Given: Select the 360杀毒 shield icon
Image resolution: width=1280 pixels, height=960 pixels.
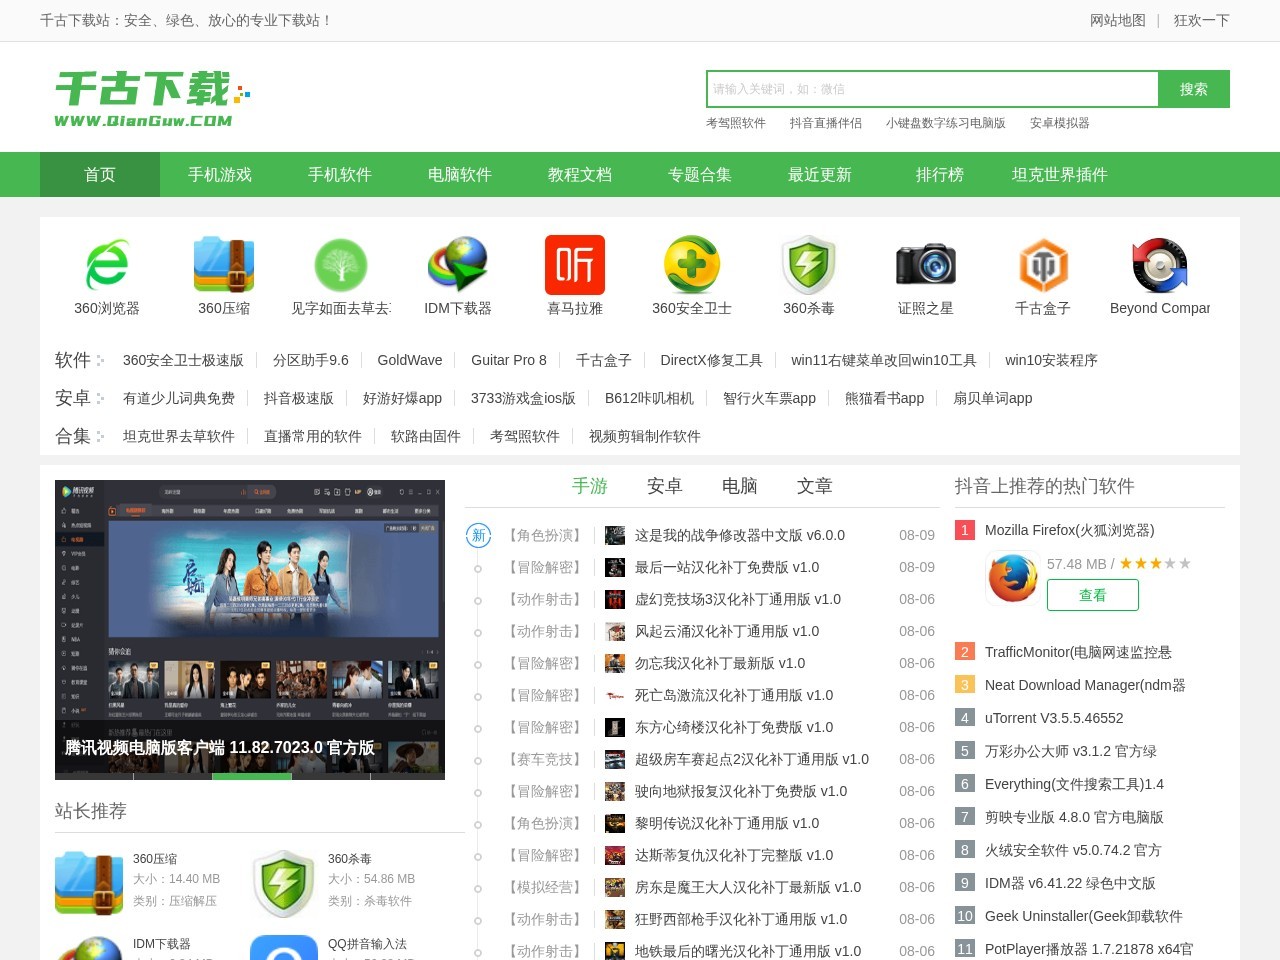Looking at the screenshot, I should point(809,265).
